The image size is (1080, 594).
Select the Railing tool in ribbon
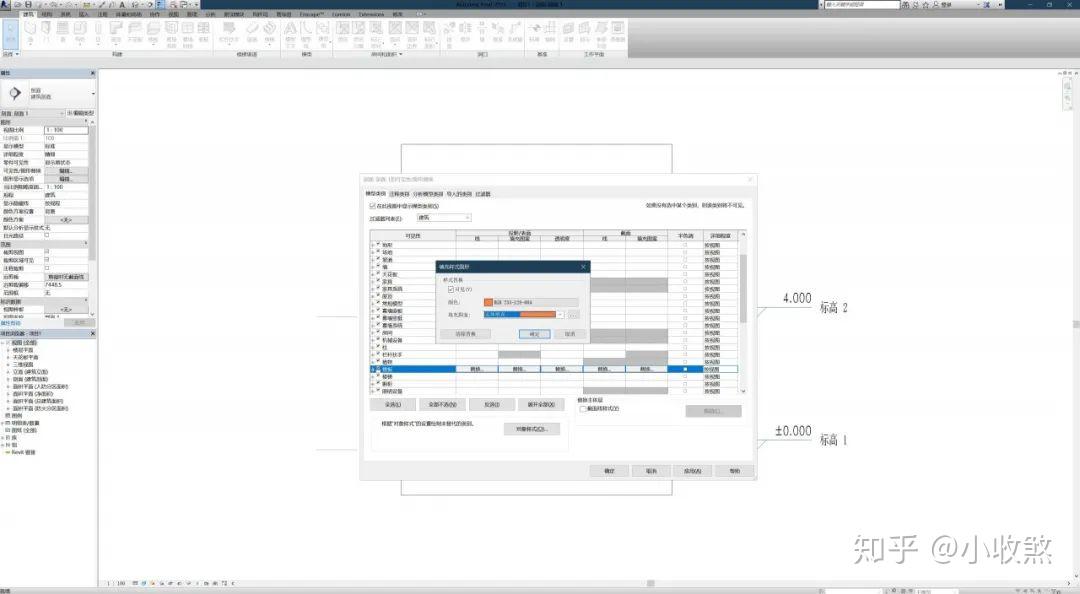229,32
